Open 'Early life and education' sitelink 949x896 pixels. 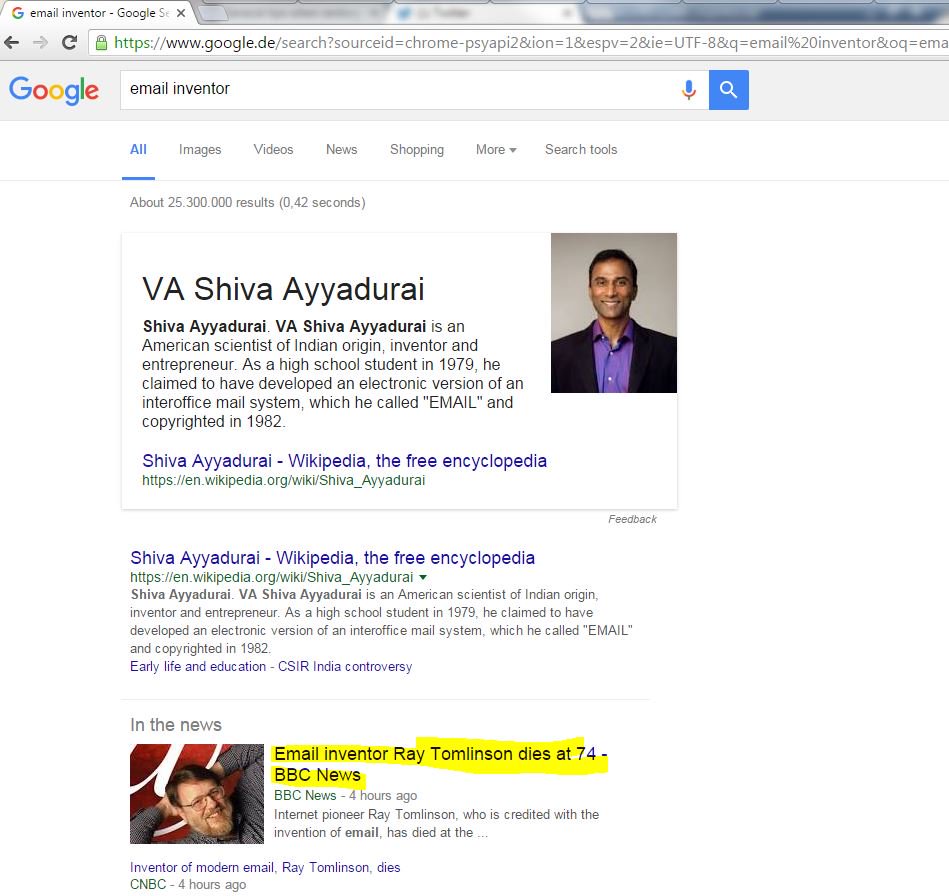(x=198, y=667)
